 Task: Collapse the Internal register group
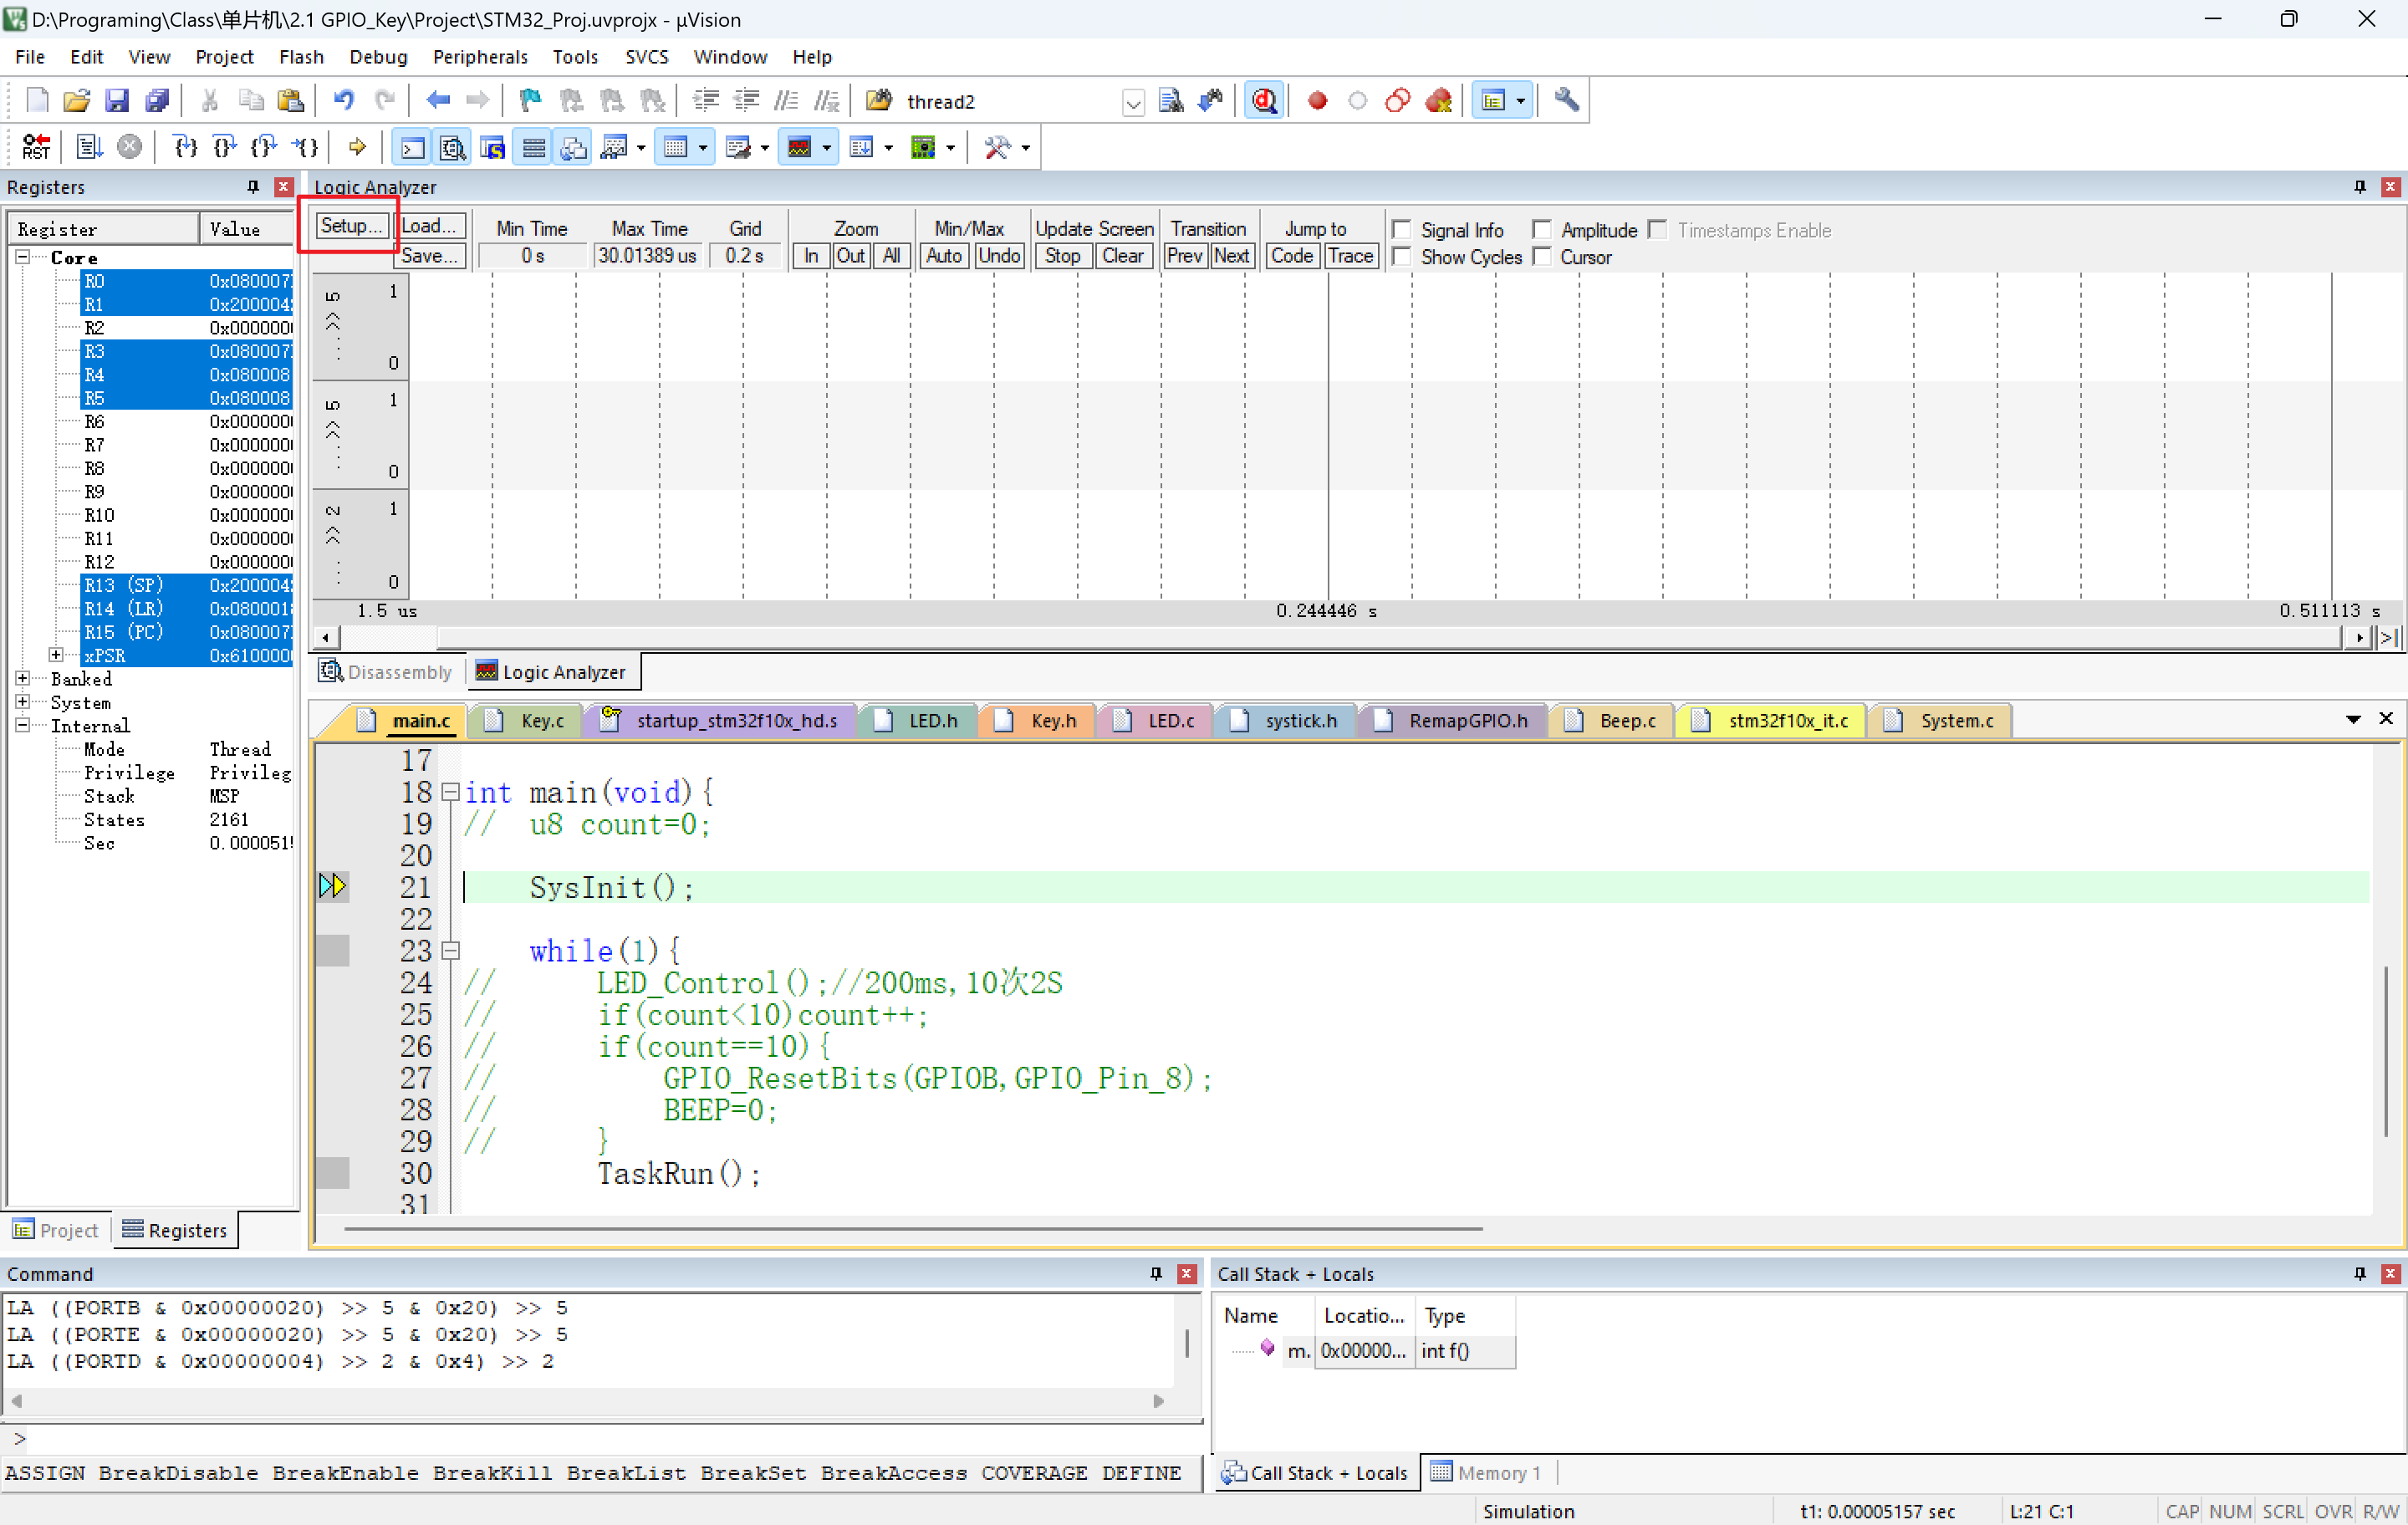click(x=22, y=726)
